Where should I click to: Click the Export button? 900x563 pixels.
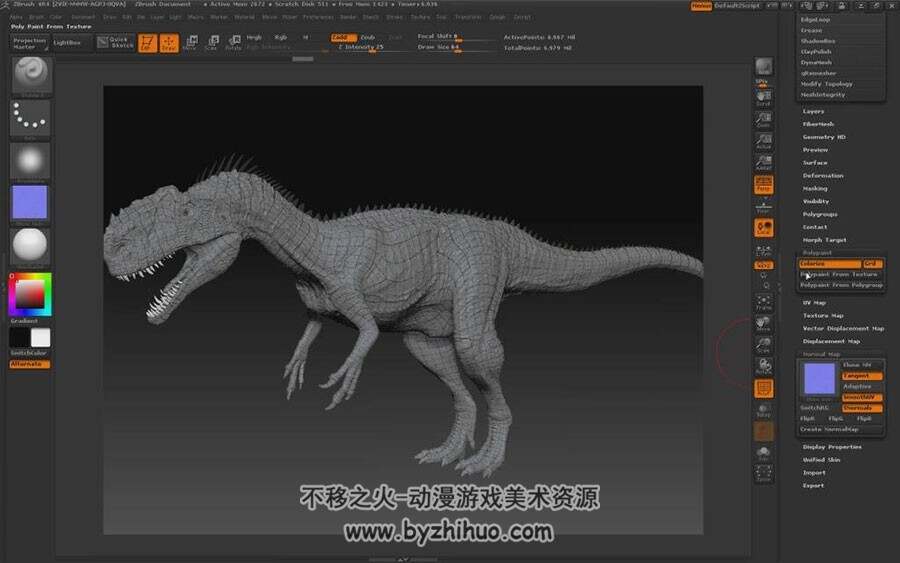(x=813, y=486)
